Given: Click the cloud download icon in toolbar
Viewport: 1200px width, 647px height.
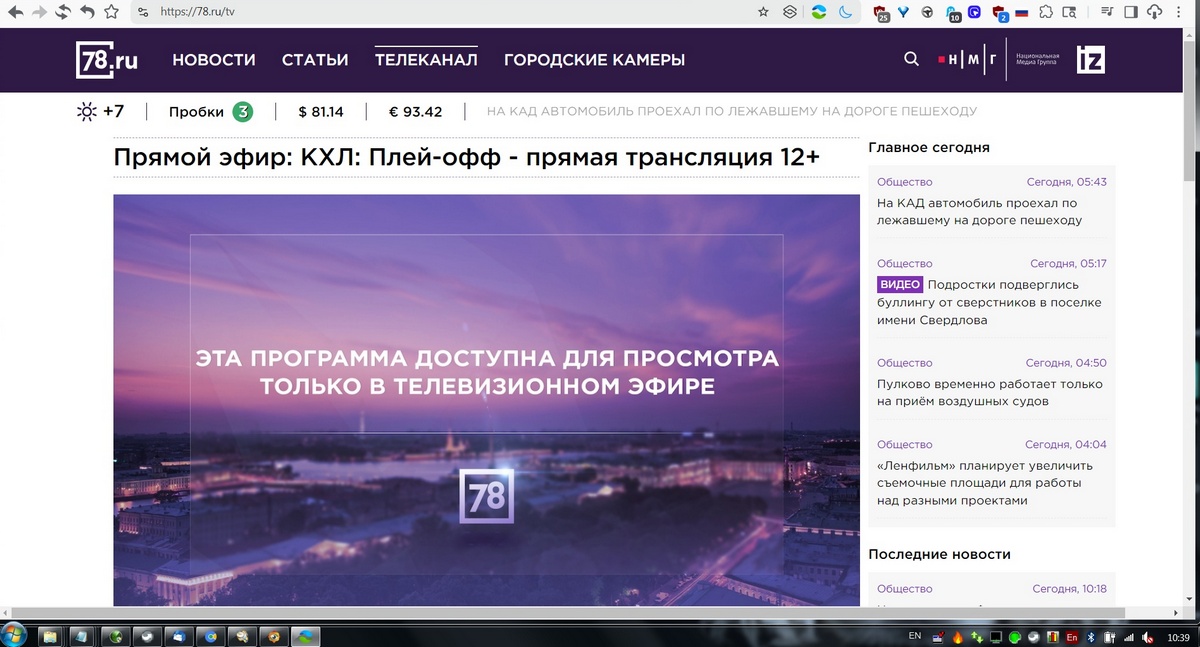Looking at the screenshot, I should pos(1155,12).
